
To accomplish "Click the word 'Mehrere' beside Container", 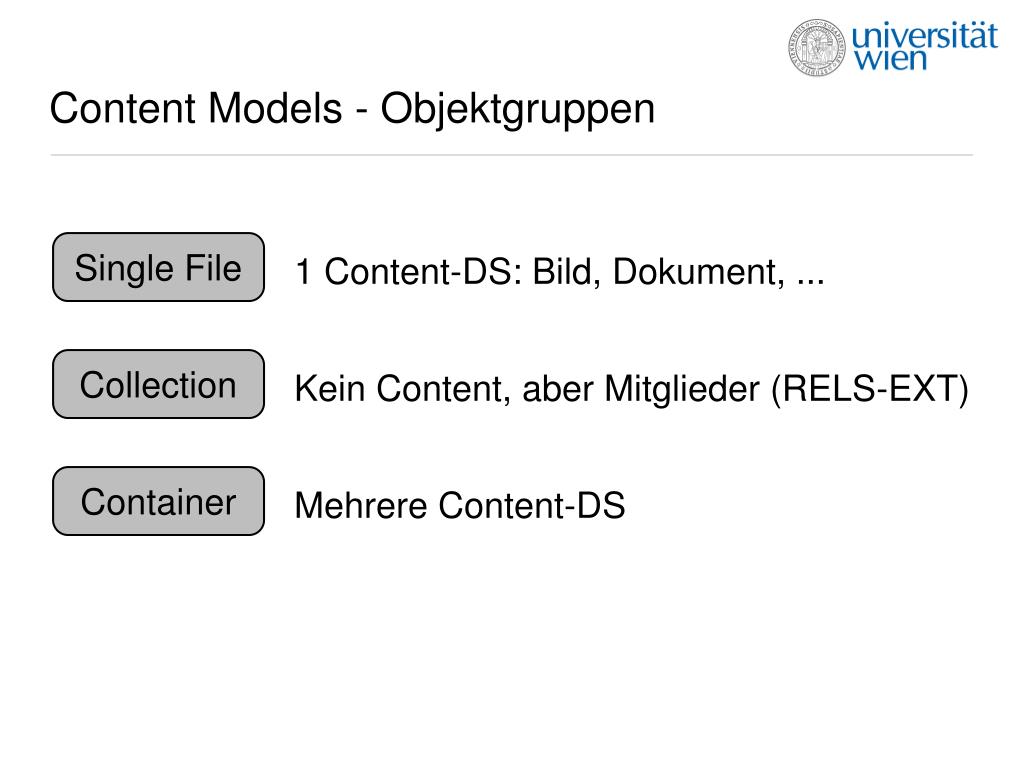I will click(x=360, y=505).
